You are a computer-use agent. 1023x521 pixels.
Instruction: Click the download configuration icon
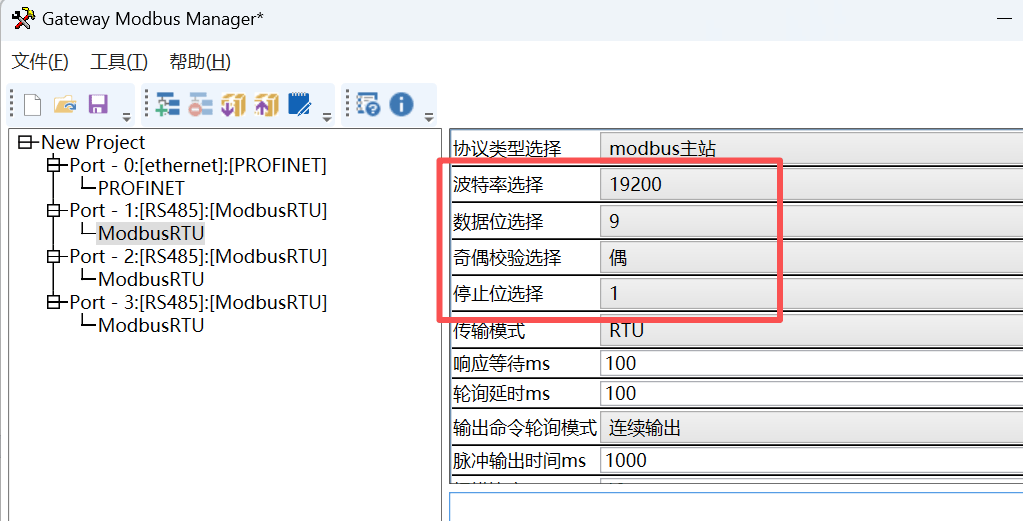point(233,104)
